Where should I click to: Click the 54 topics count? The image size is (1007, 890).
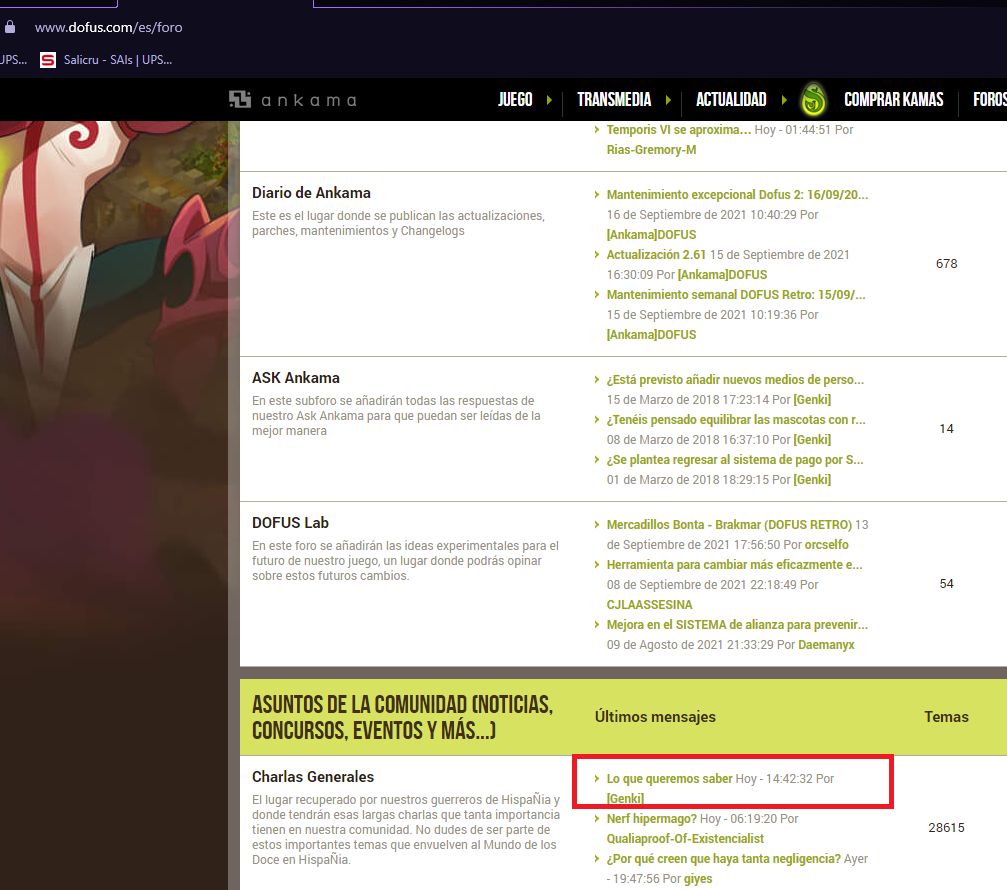[x=947, y=584]
